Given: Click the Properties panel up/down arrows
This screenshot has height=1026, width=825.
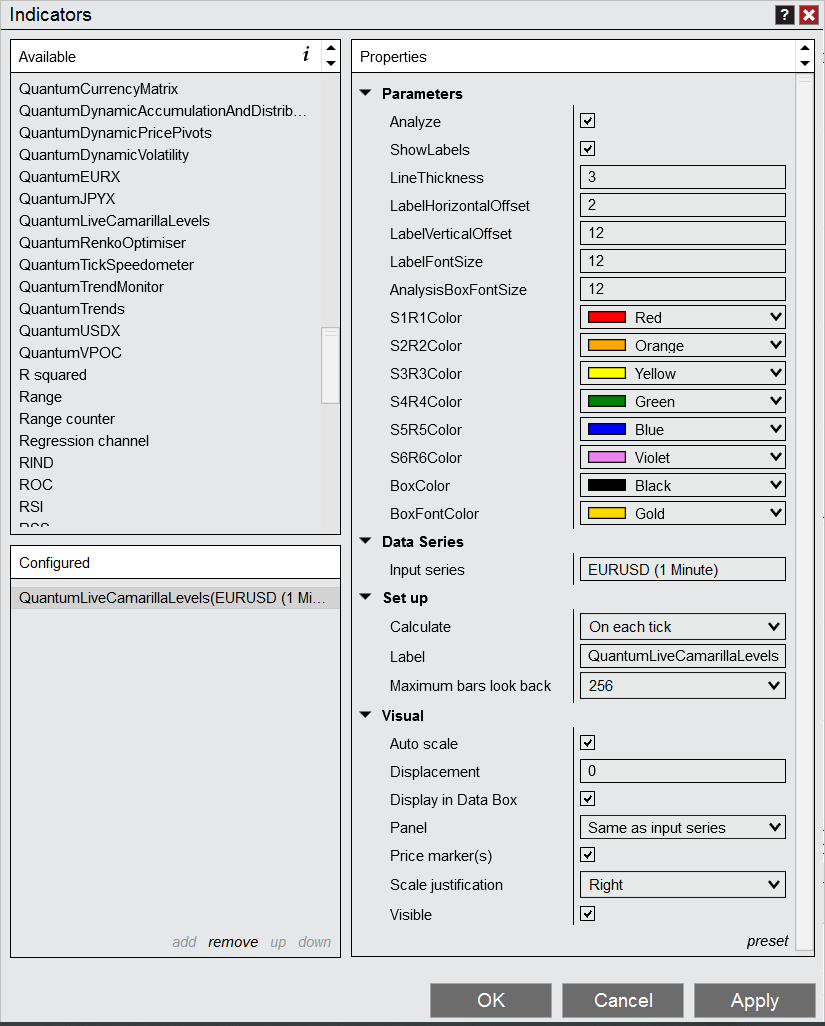Looking at the screenshot, I should (805, 56).
